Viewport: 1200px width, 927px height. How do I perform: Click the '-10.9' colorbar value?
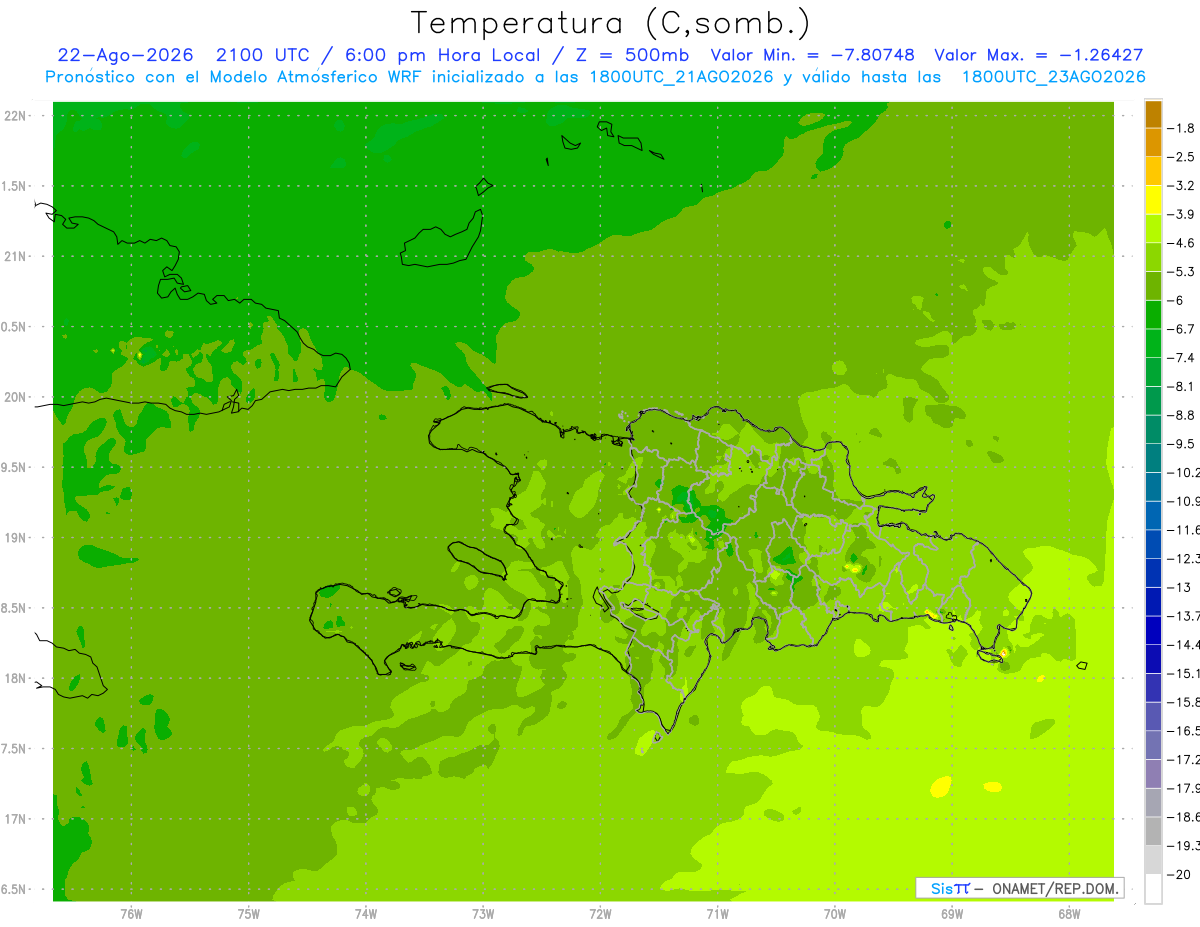pos(1184,501)
